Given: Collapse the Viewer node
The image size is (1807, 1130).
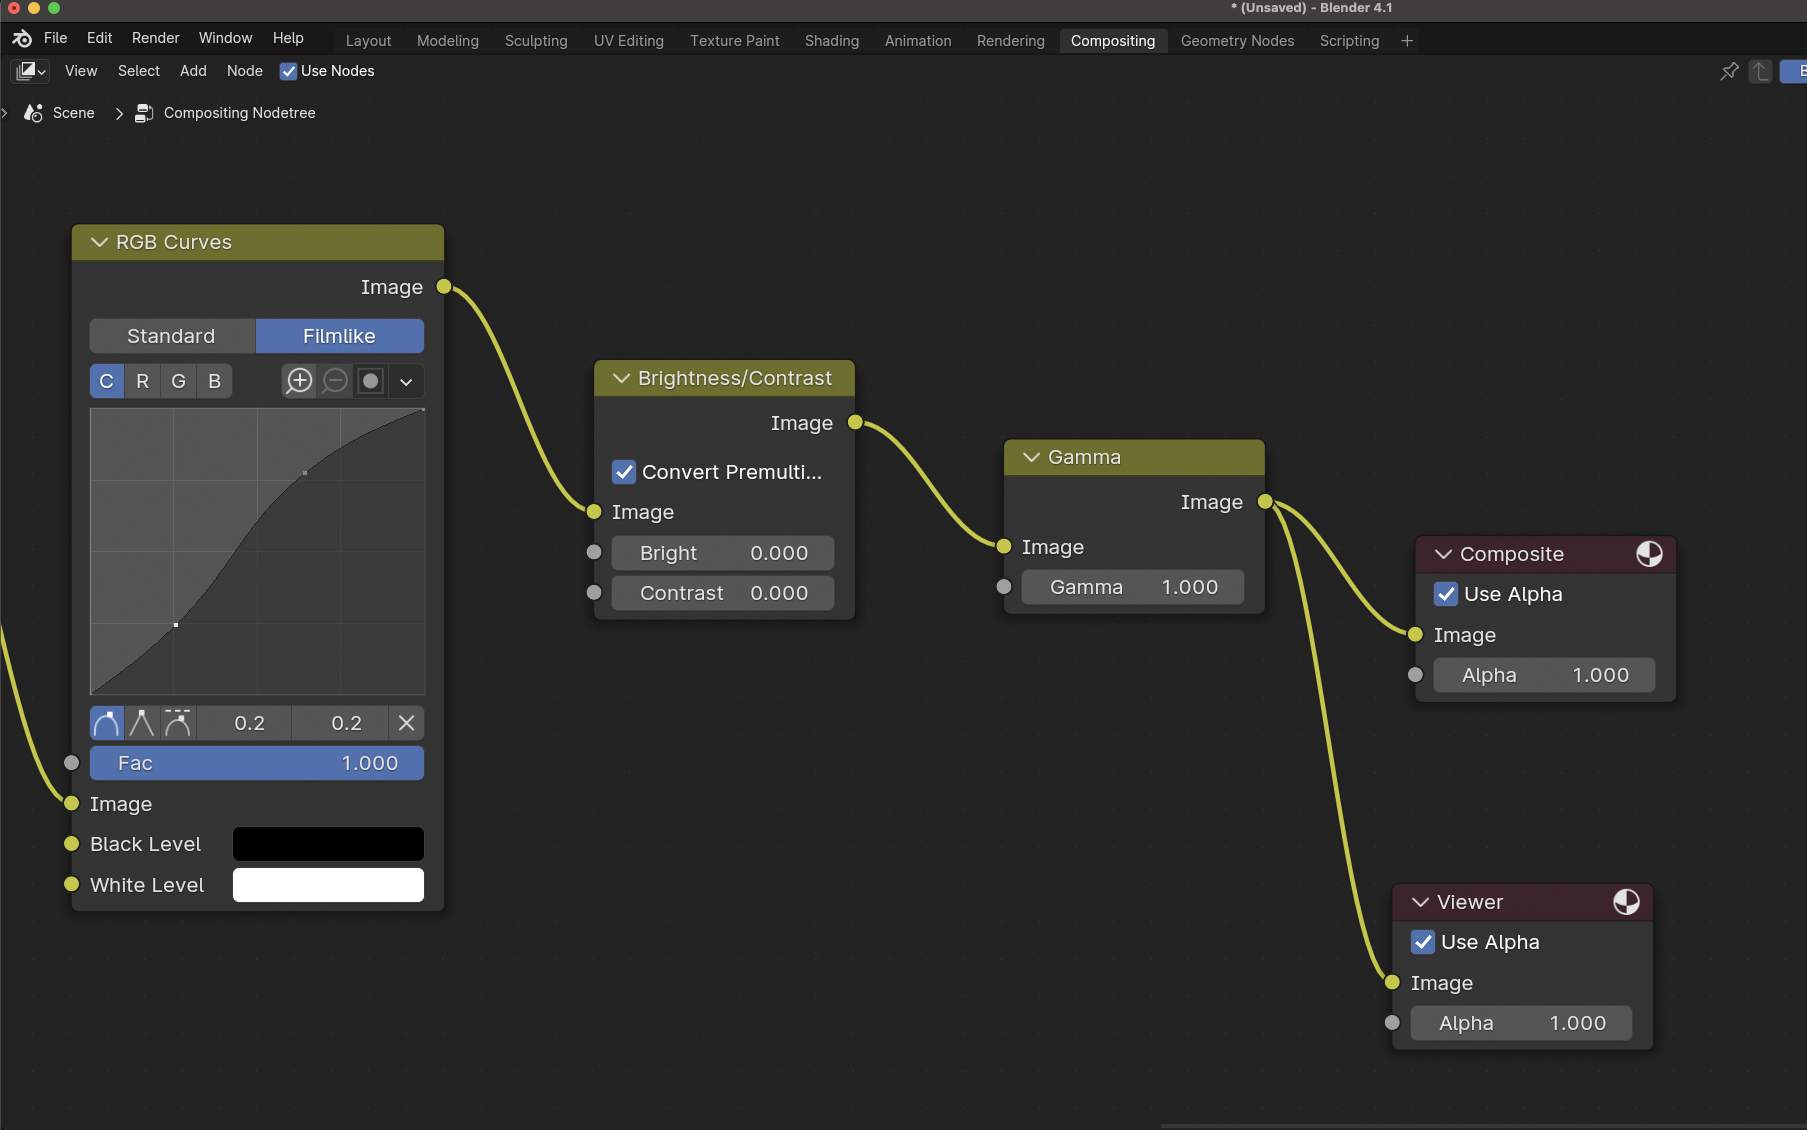Looking at the screenshot, I should point(1420,902).
